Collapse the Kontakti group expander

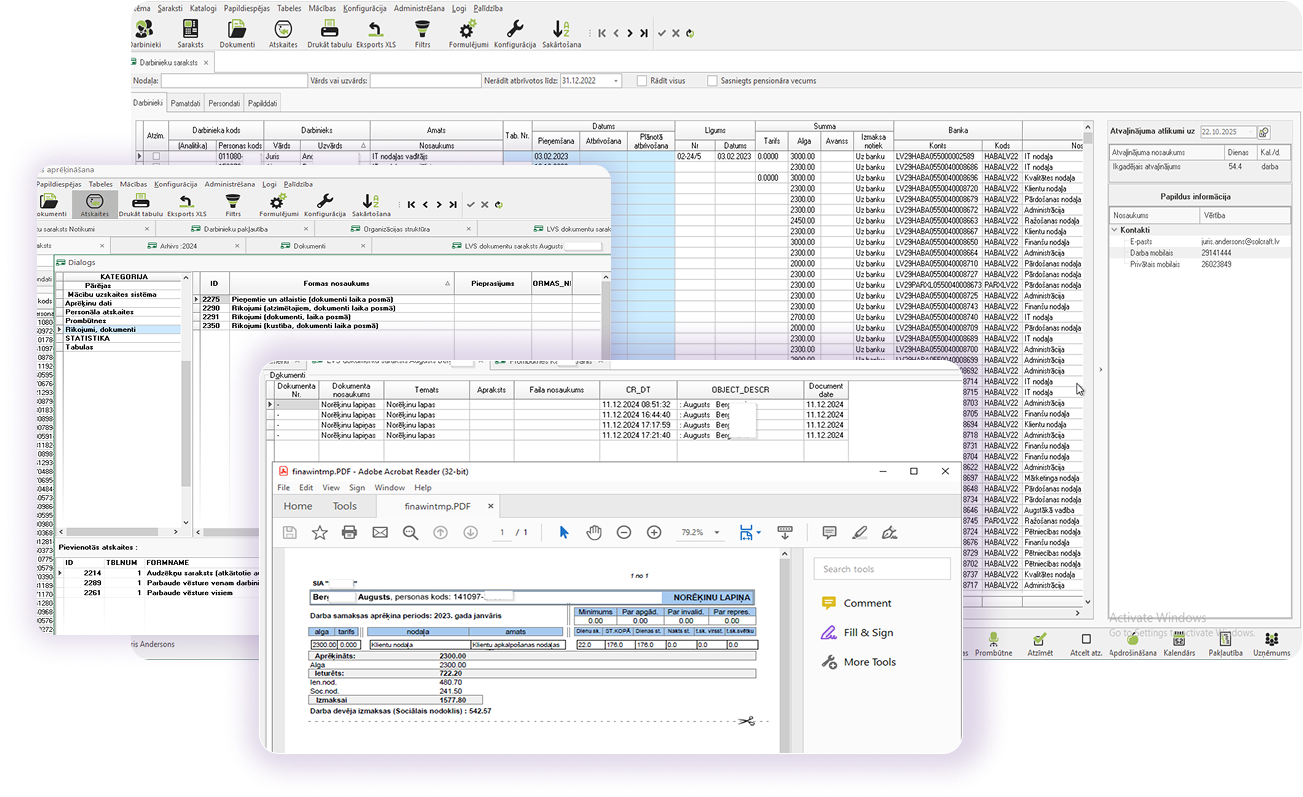point(1115,230)
